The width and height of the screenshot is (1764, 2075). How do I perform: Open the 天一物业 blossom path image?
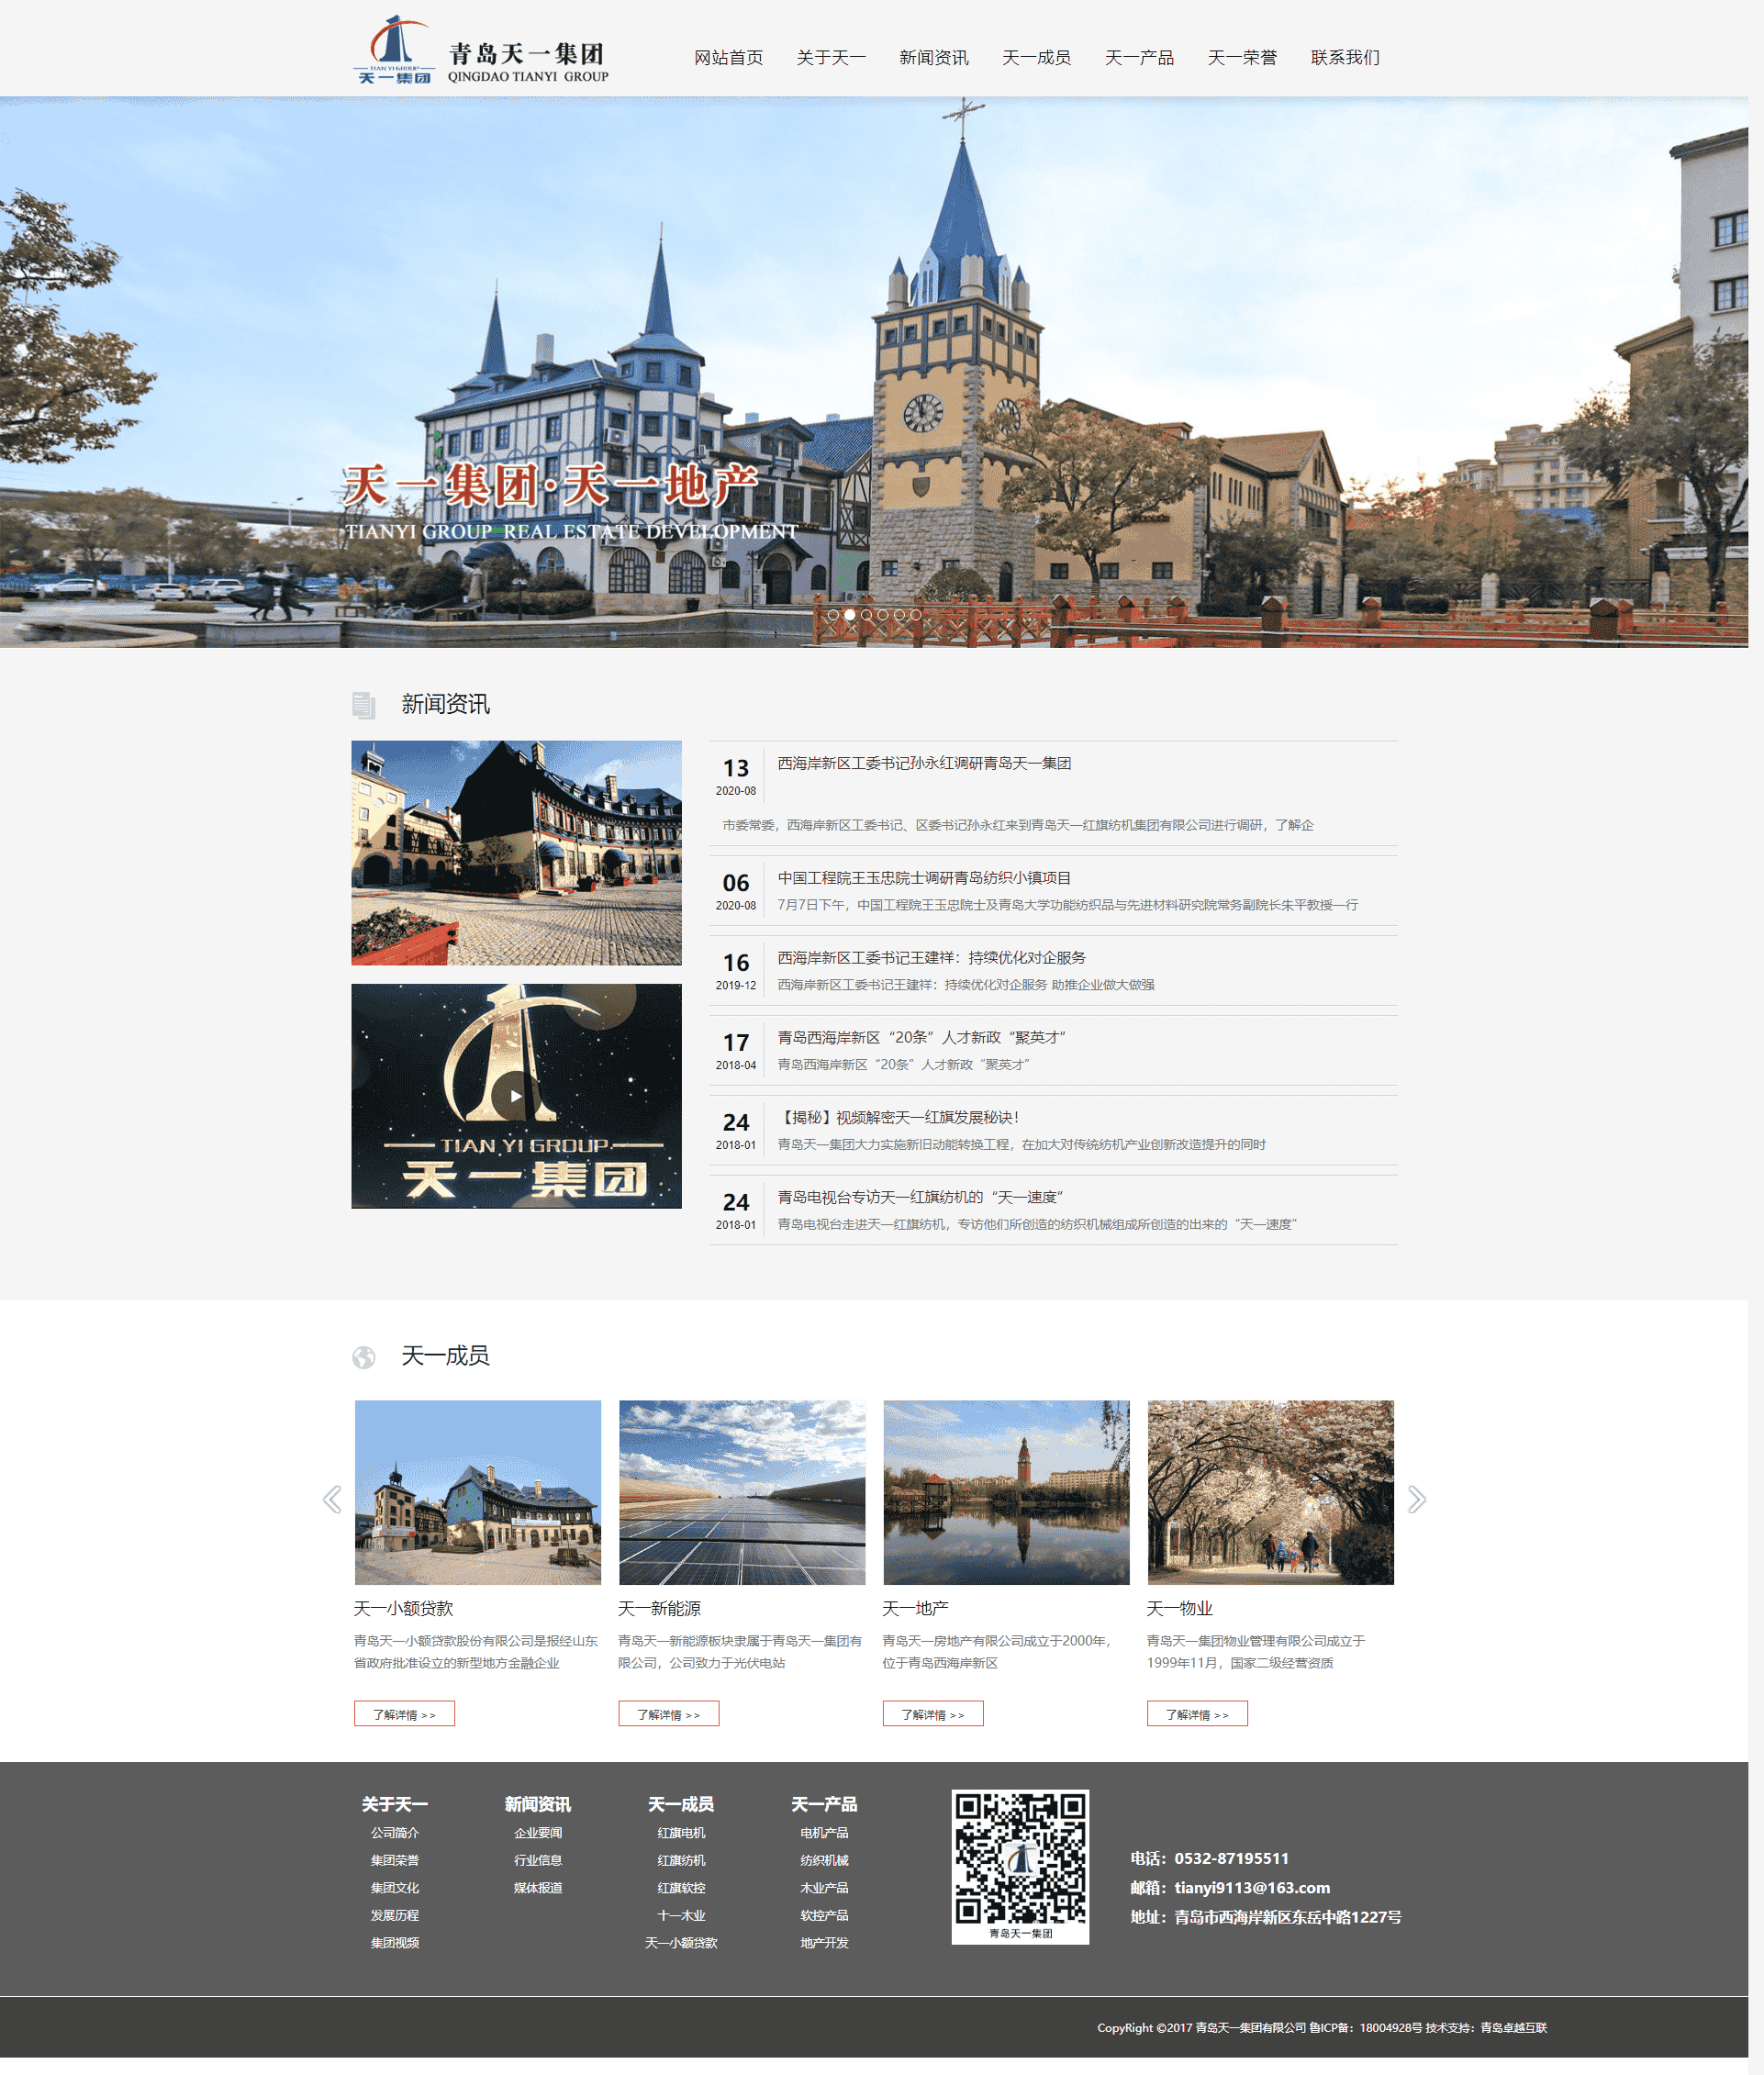click(1270, 1492)
